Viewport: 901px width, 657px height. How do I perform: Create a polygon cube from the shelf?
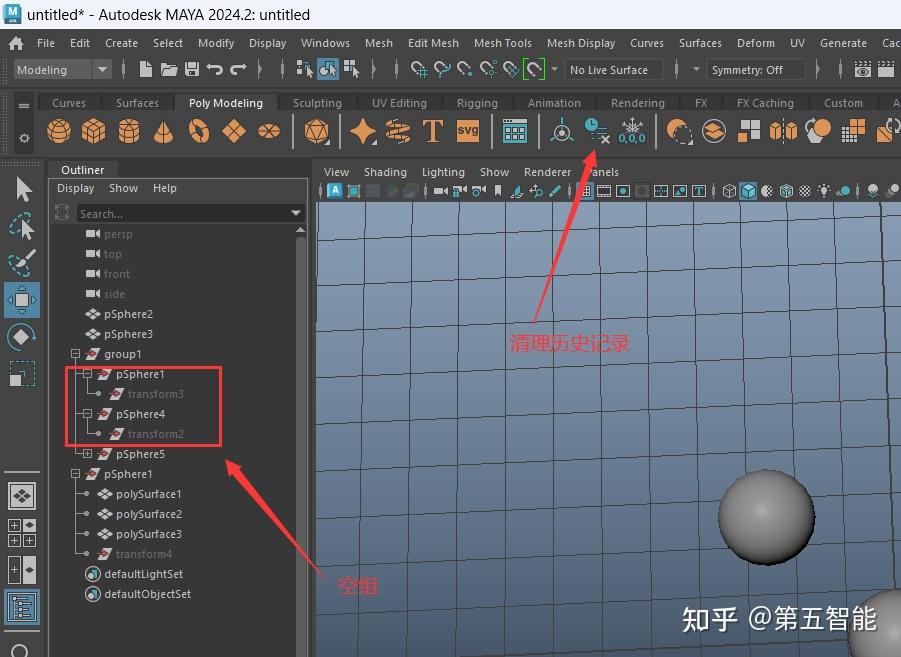(94, 131)
